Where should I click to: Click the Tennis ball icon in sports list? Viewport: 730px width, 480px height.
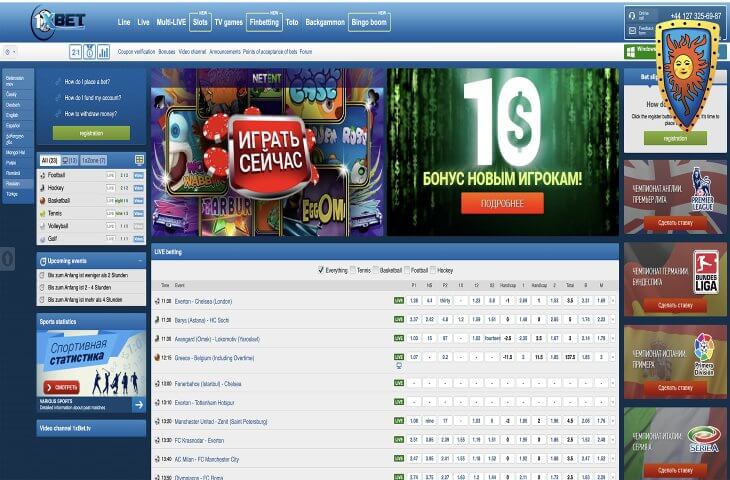pyautogui.click(x=43, y=213)
